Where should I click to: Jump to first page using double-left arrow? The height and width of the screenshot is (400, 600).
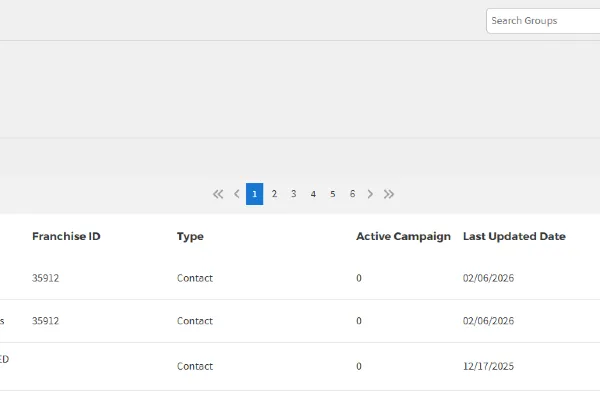click(218, 194)
